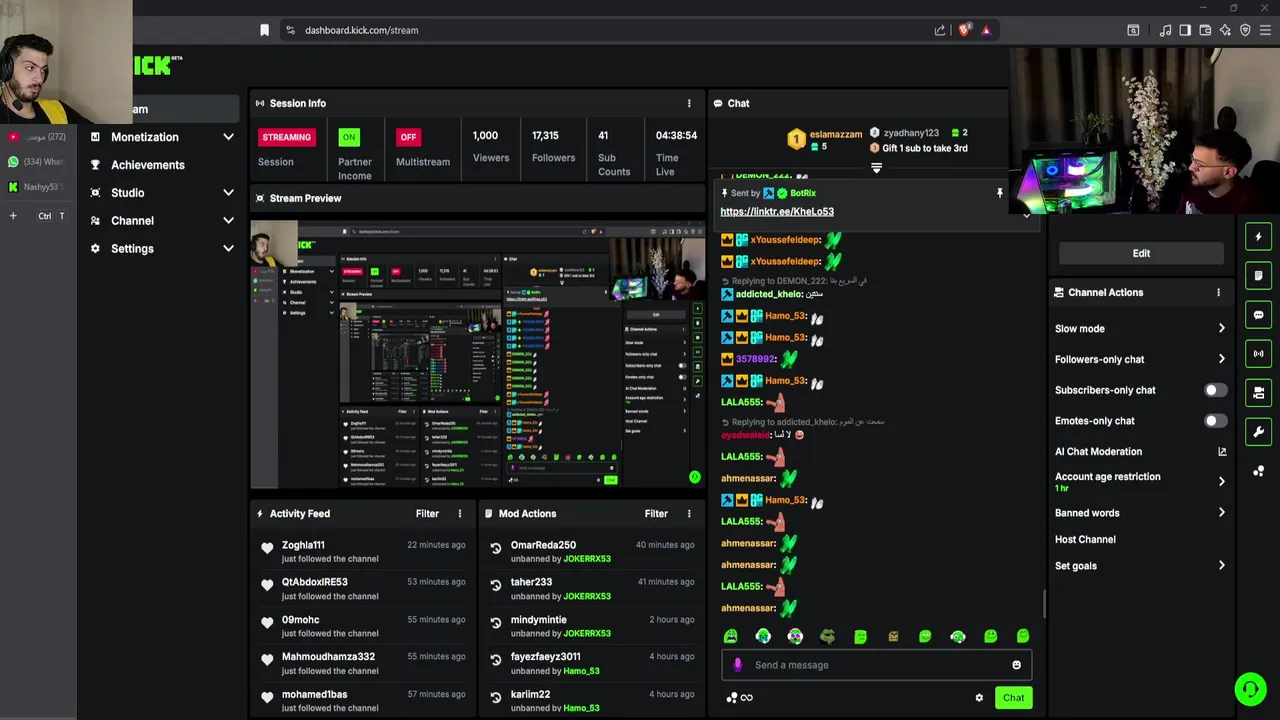Screen dimensions: 1280x720
Task: Expand the Settings menu chevron
Action: [x=228, y=249]
